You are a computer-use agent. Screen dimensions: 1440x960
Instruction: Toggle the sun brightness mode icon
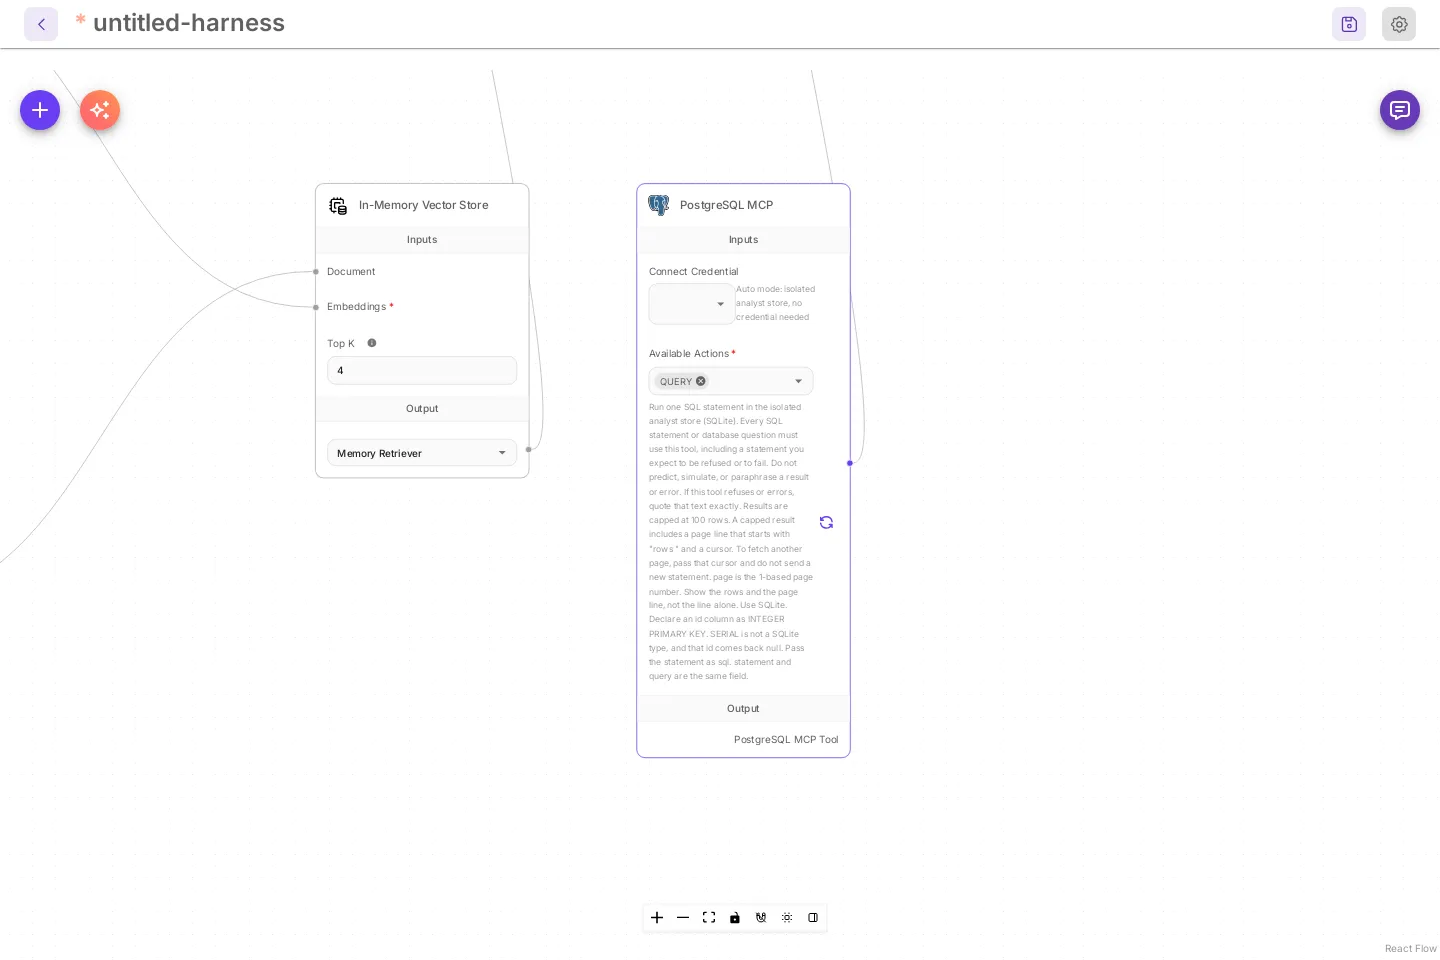tap(787, 918)
